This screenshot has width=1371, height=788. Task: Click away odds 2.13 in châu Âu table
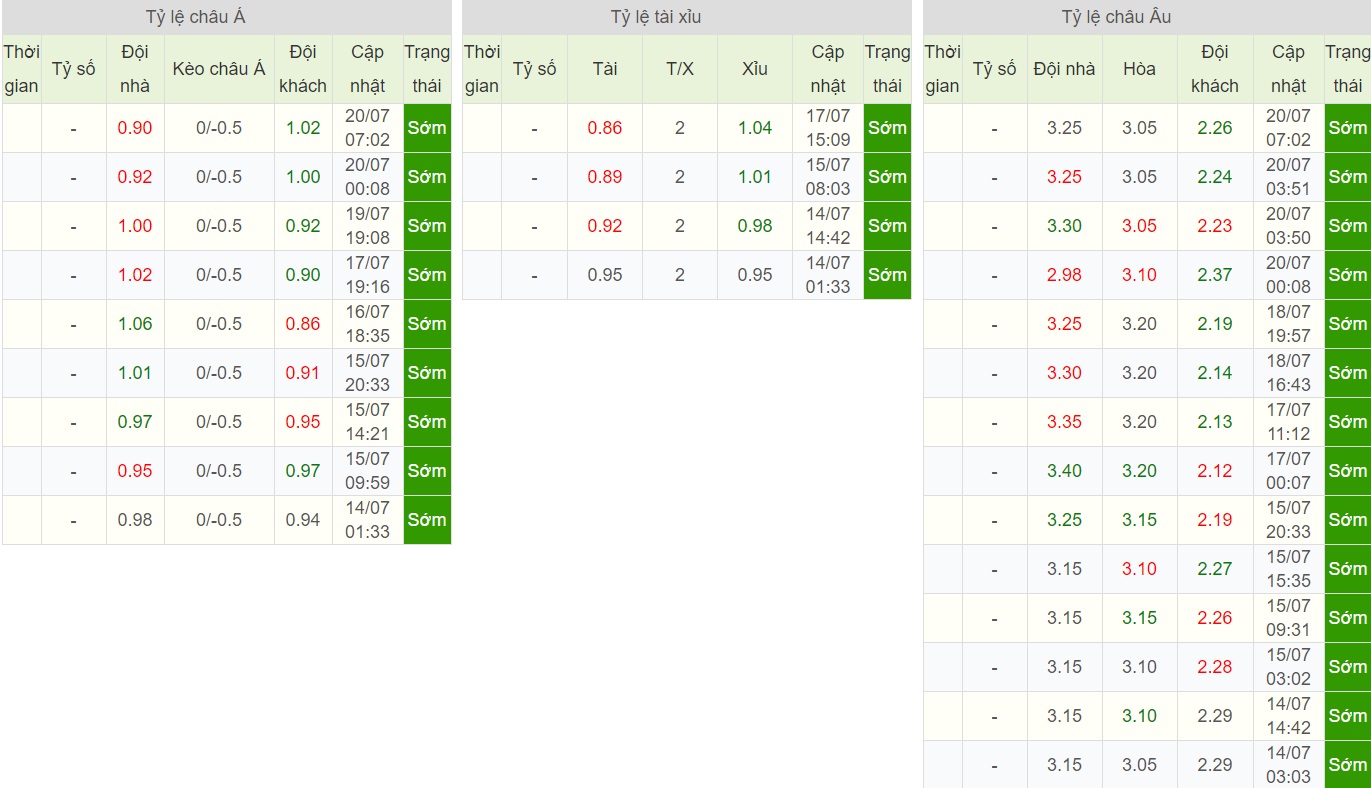click(x=1215, y=422)
